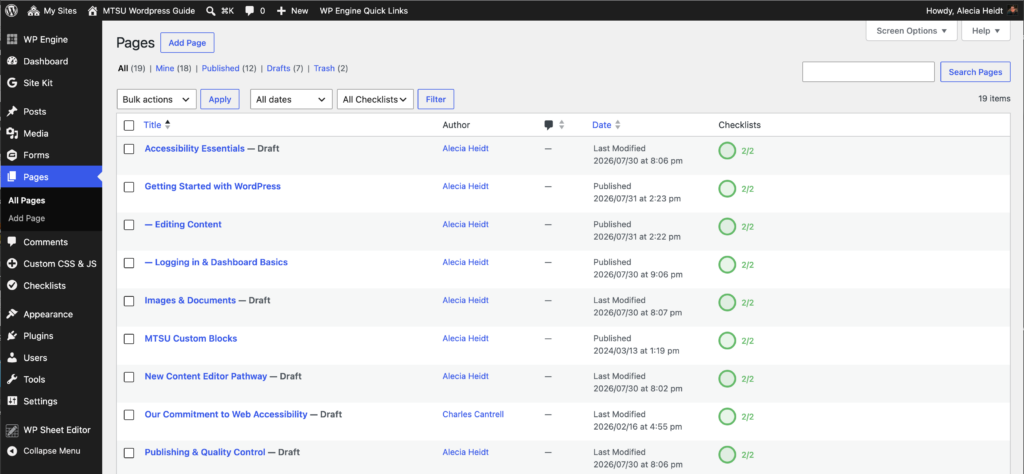The width and height of the screenshot is (1024, 474).
Task: Click the Checklists checkmark icon in sidebar
Action: coord(12,285)
